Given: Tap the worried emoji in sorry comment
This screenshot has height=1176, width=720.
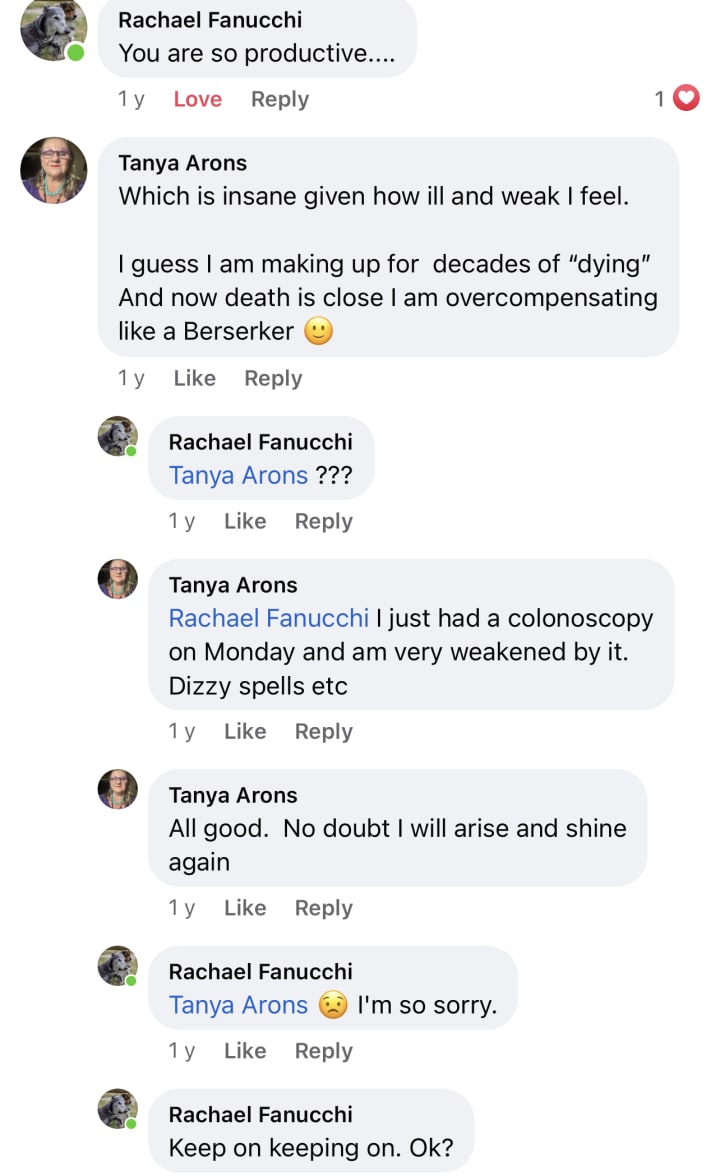Looking at the screenshot, I should 333,1005.
